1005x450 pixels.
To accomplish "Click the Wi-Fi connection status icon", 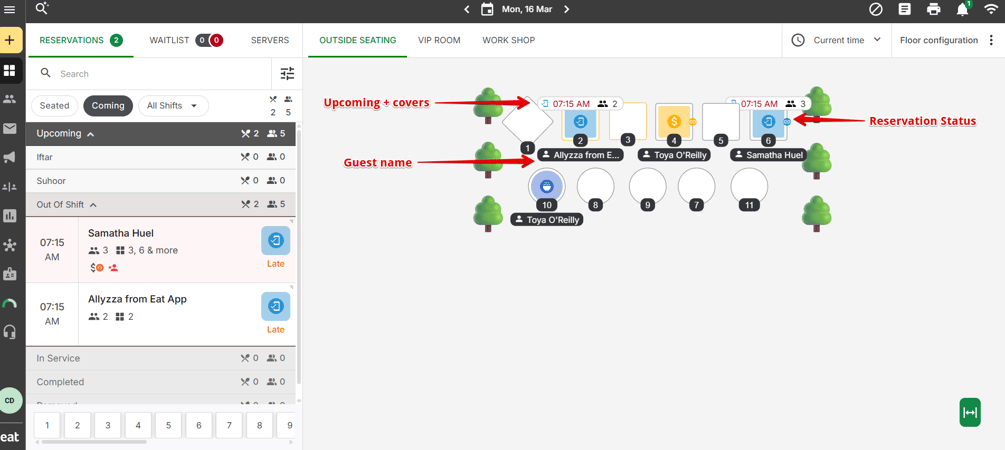I will pos(991,9).
